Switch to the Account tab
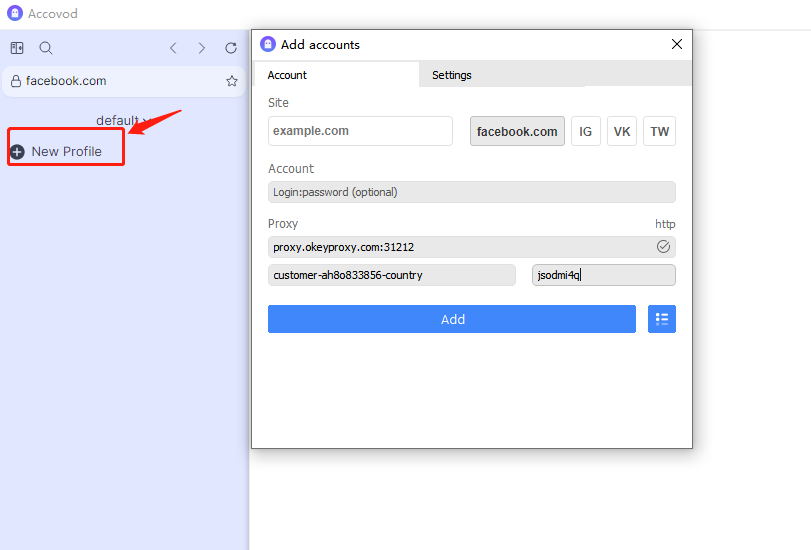 [288, 75]
